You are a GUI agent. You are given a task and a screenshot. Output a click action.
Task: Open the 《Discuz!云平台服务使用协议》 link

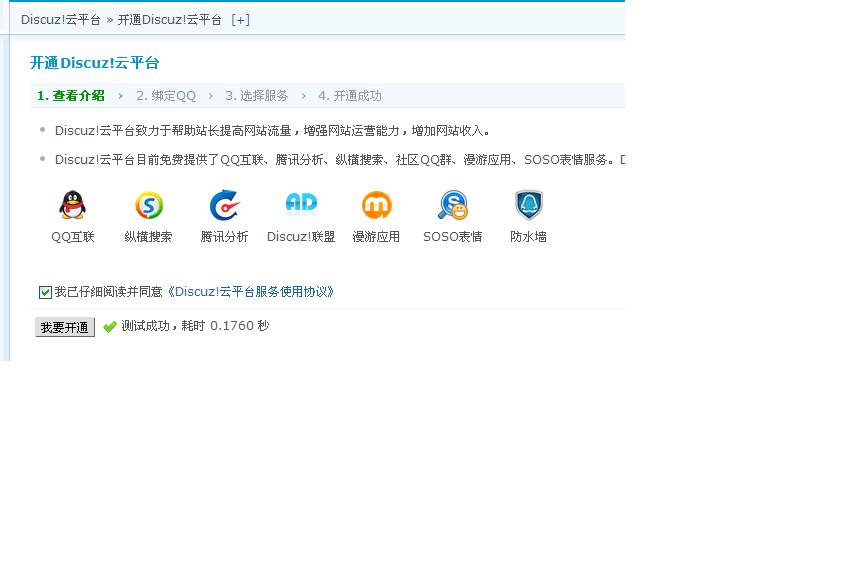click(250, 291)
